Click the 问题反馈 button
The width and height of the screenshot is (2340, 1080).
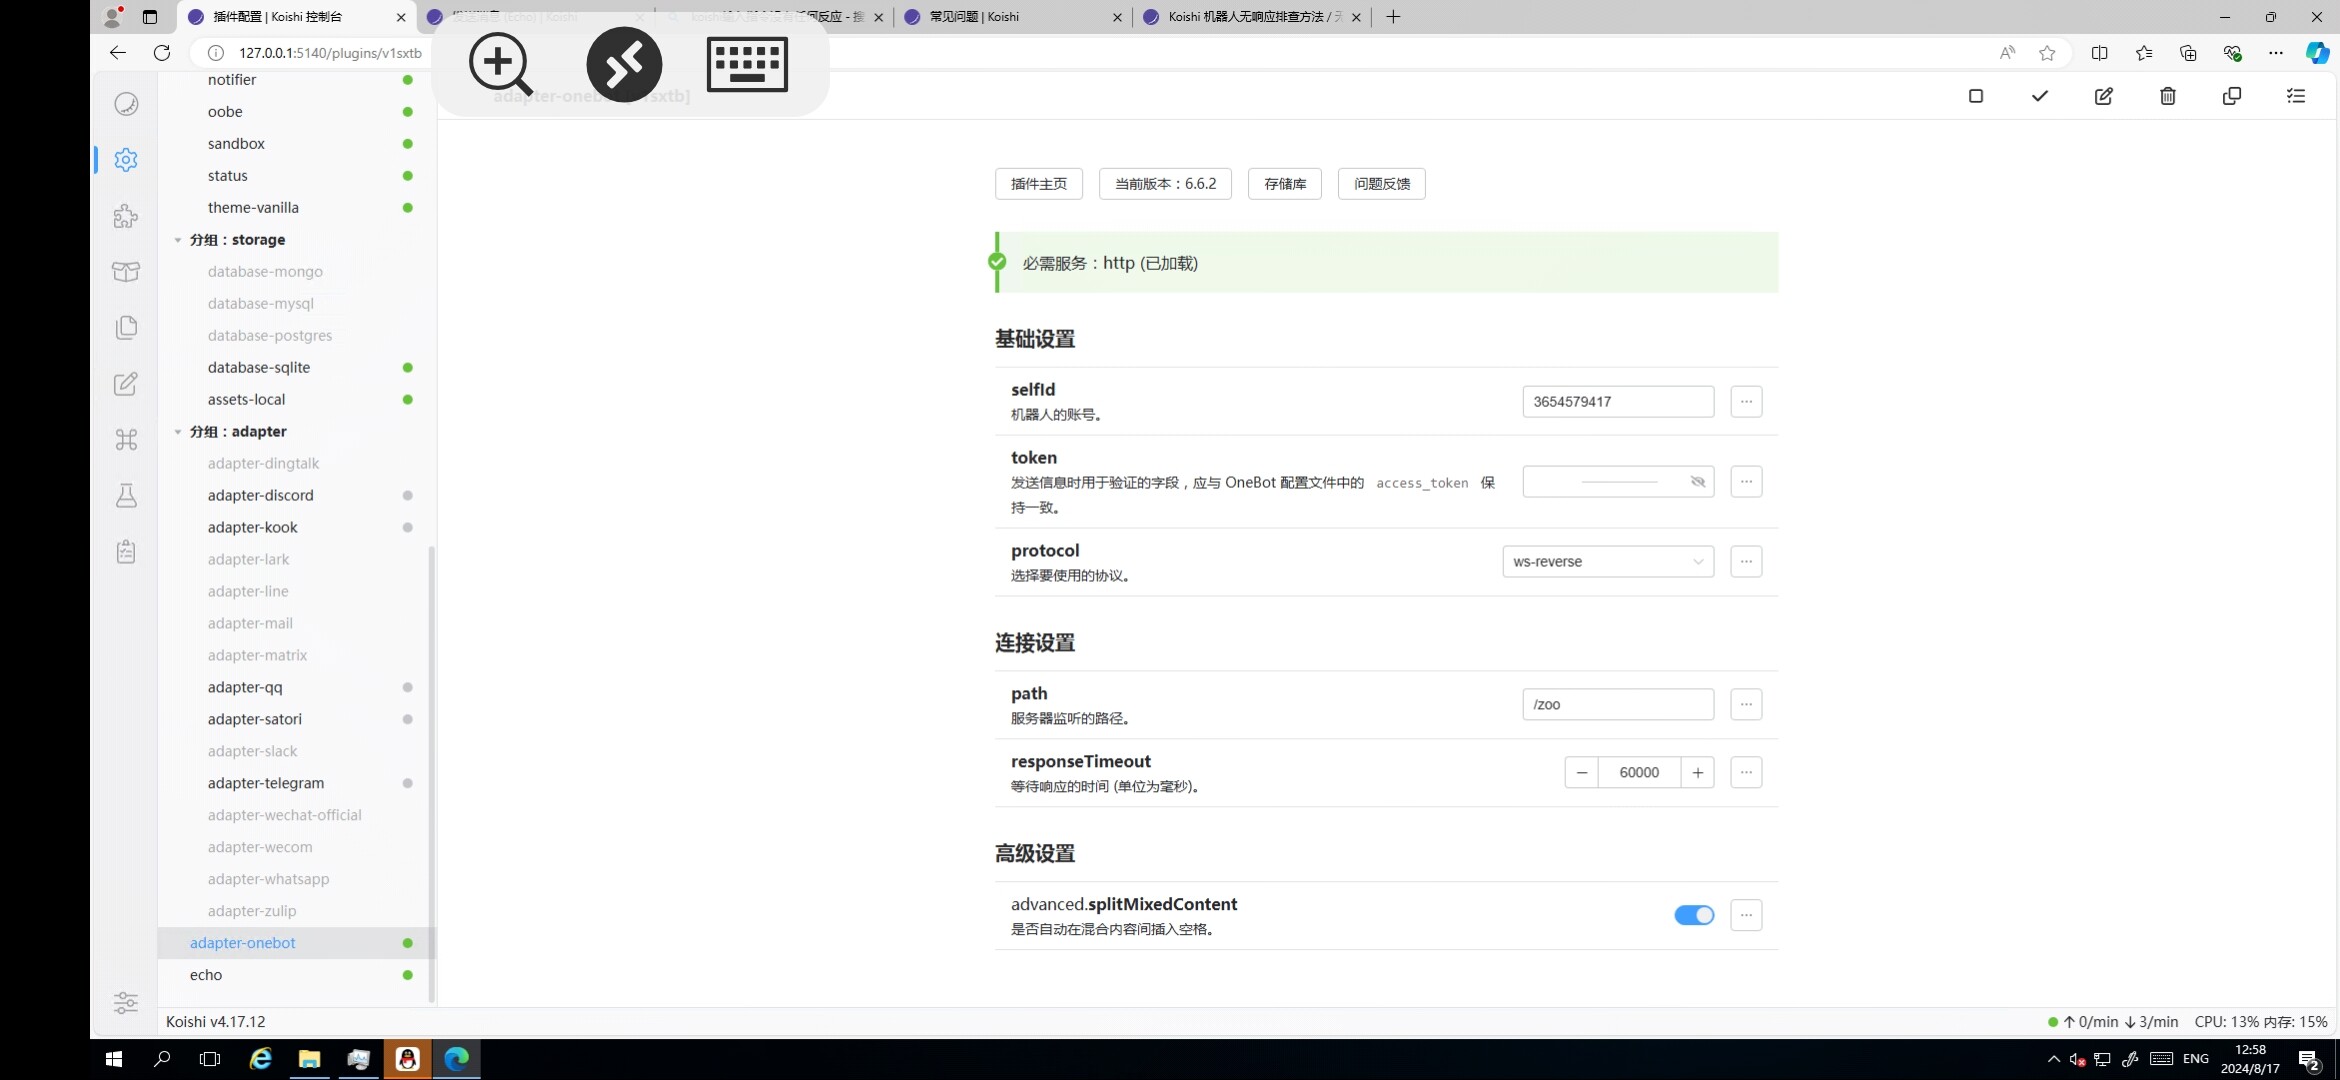pyautogui.click(x=1381, y=184)
